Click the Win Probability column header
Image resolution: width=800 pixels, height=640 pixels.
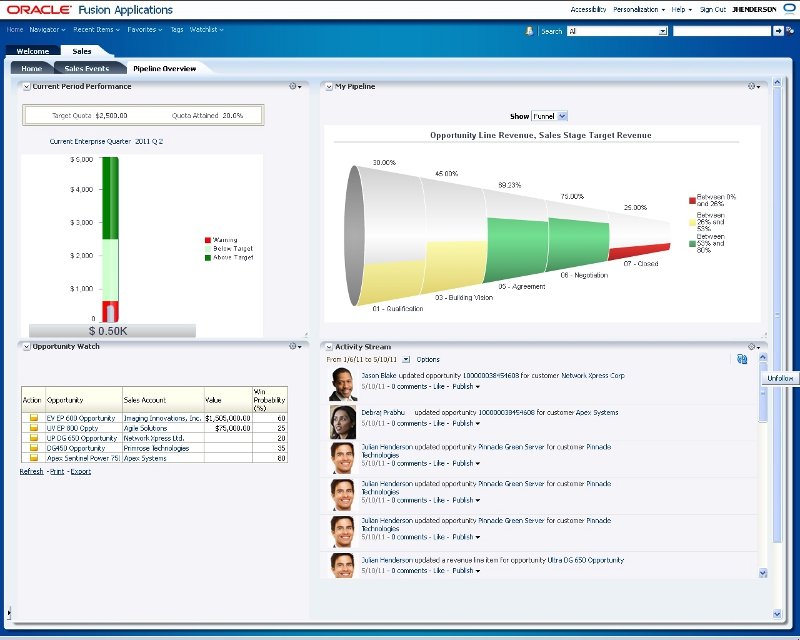269,400
